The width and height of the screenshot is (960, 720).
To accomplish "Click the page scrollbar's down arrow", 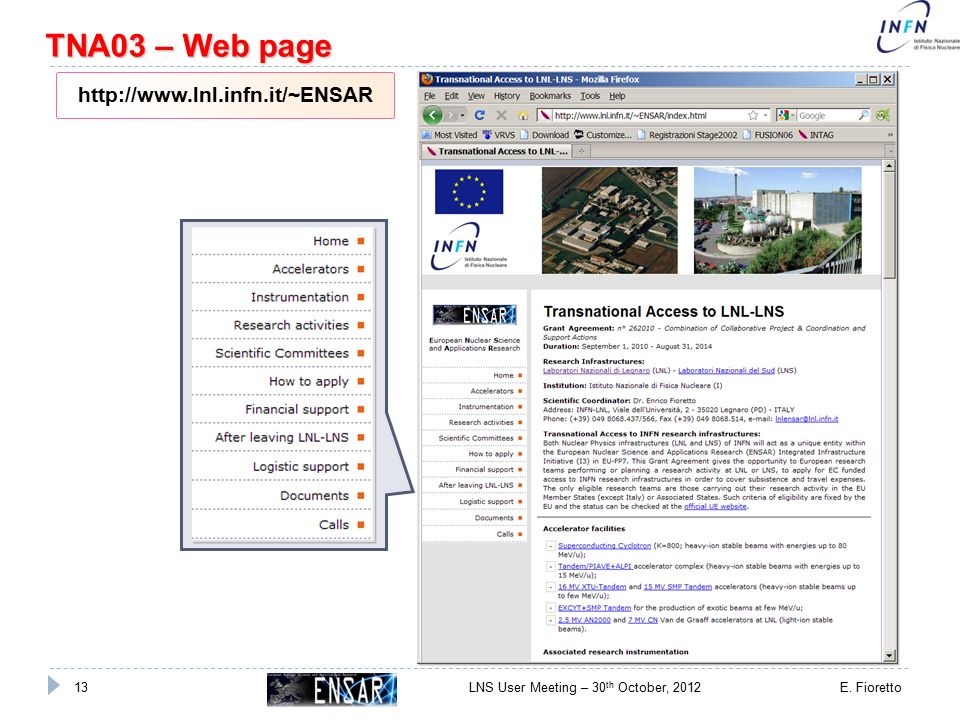I will [x=890, y=656].
